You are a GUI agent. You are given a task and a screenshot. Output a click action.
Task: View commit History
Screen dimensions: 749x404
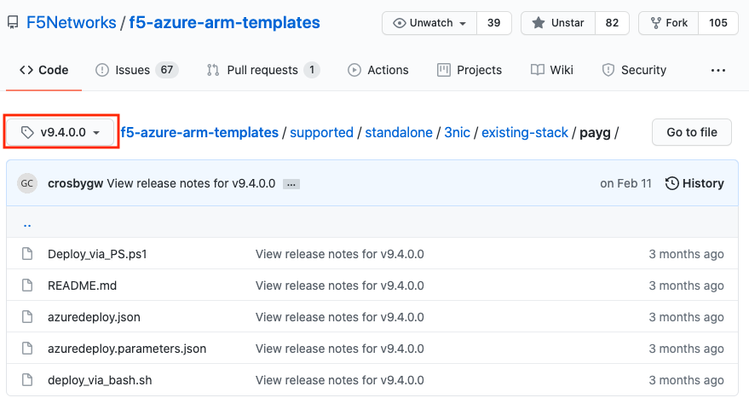pos(694,183)
